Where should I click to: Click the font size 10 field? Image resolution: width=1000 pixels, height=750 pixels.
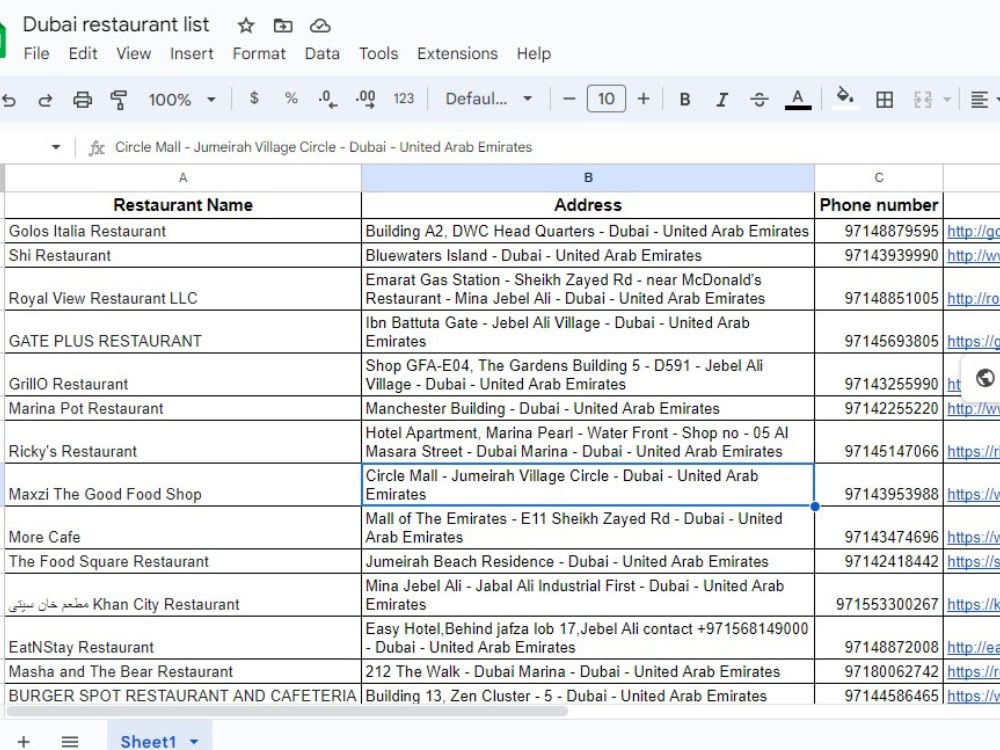606,99
